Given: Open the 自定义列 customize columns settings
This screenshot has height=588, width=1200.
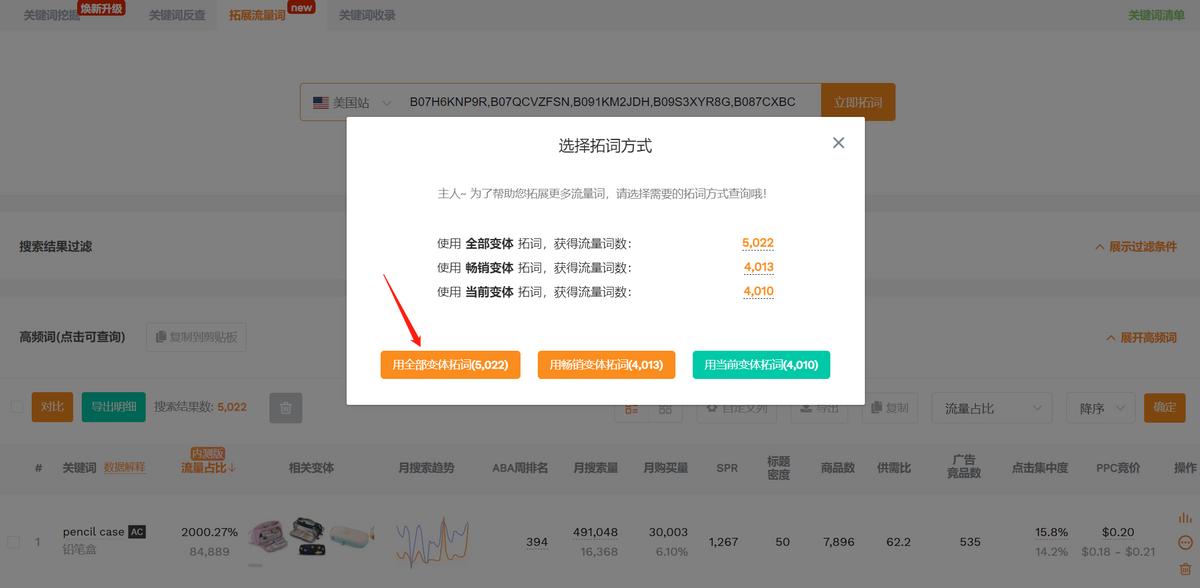Looking at the screenshot, I should pyautogui.click(x=737, y=408).
